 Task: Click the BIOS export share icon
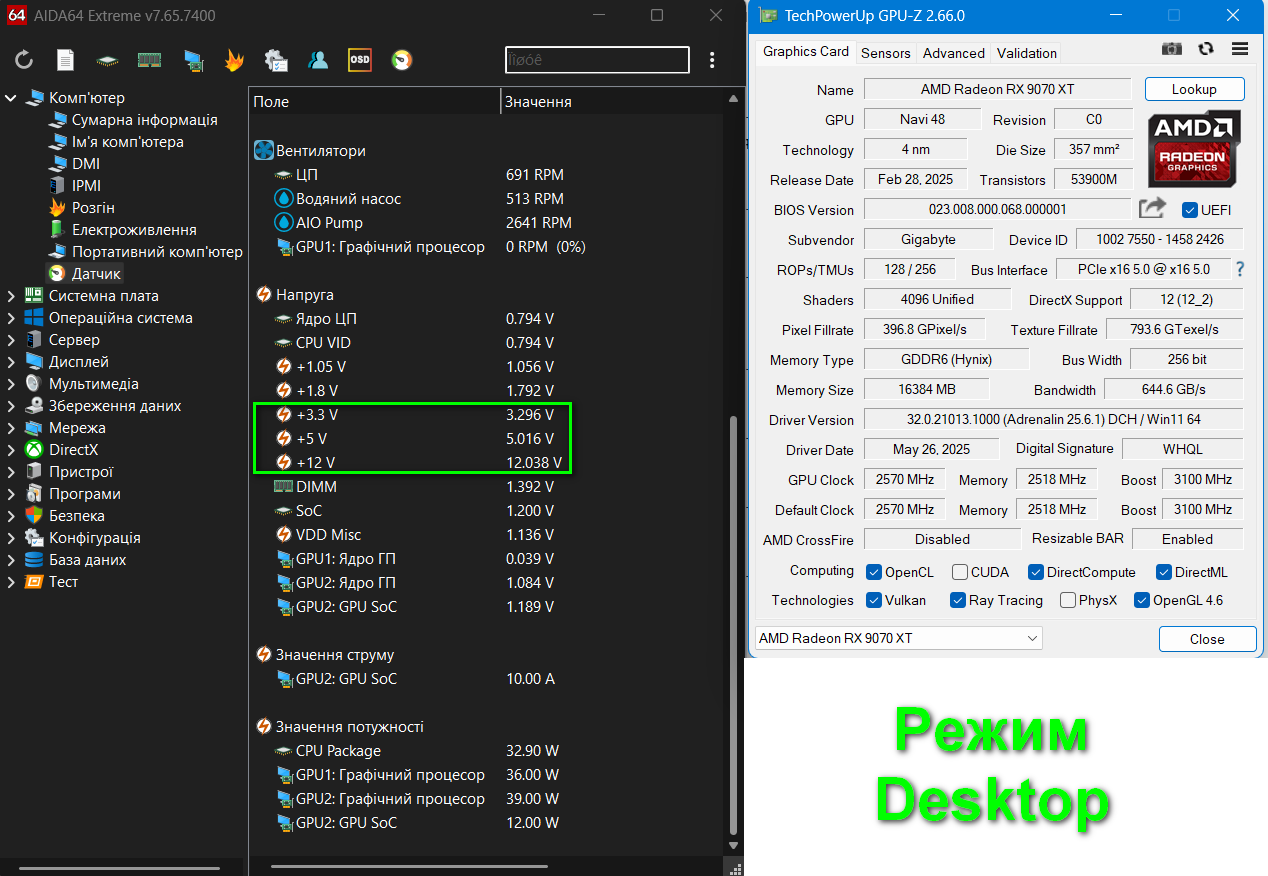pyautogui.click(x=1153, y=208)
